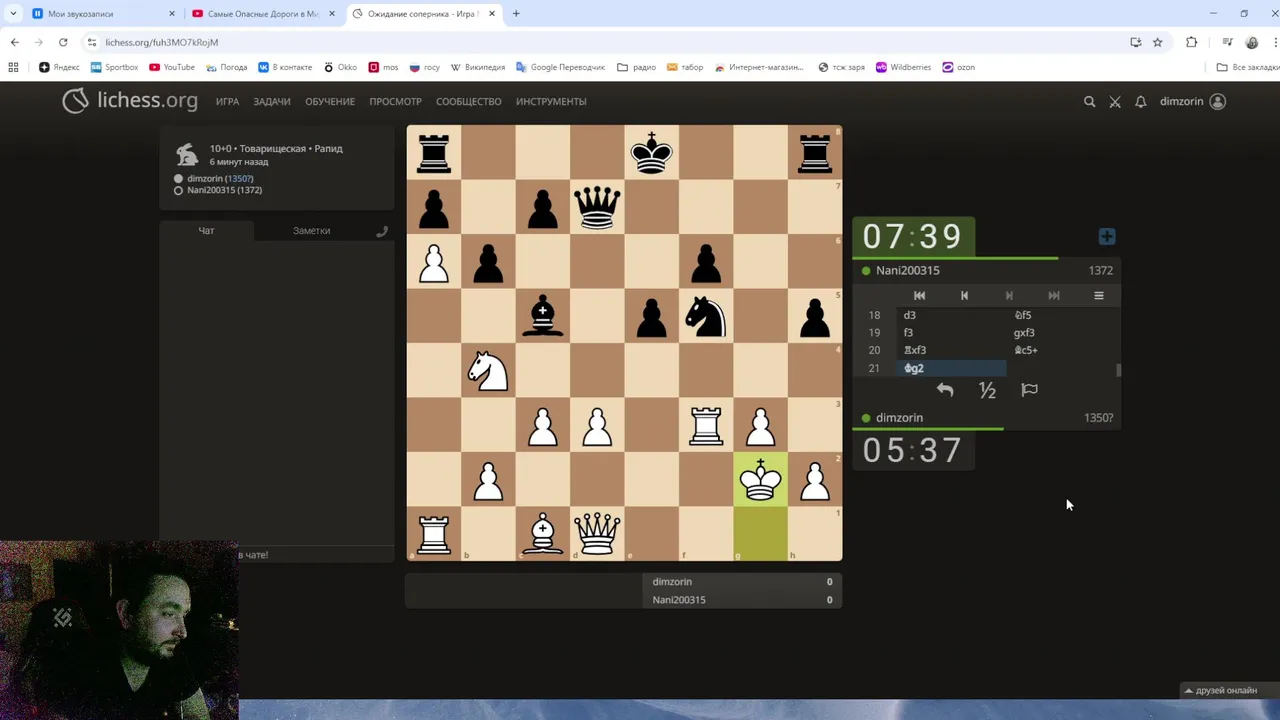Open YouTube bookmark
Screen dimensions: 1280x720
(172, 67)
